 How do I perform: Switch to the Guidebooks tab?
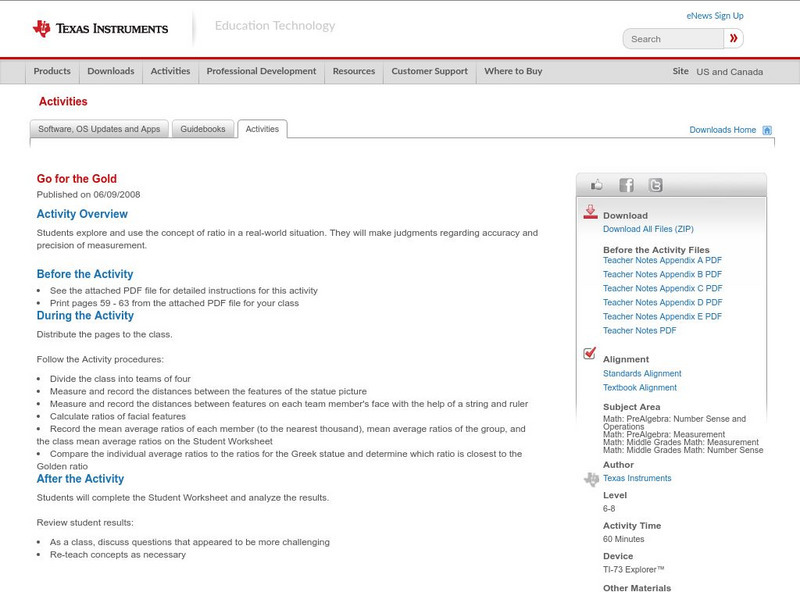pyautogui.click(x=203, y=129)
